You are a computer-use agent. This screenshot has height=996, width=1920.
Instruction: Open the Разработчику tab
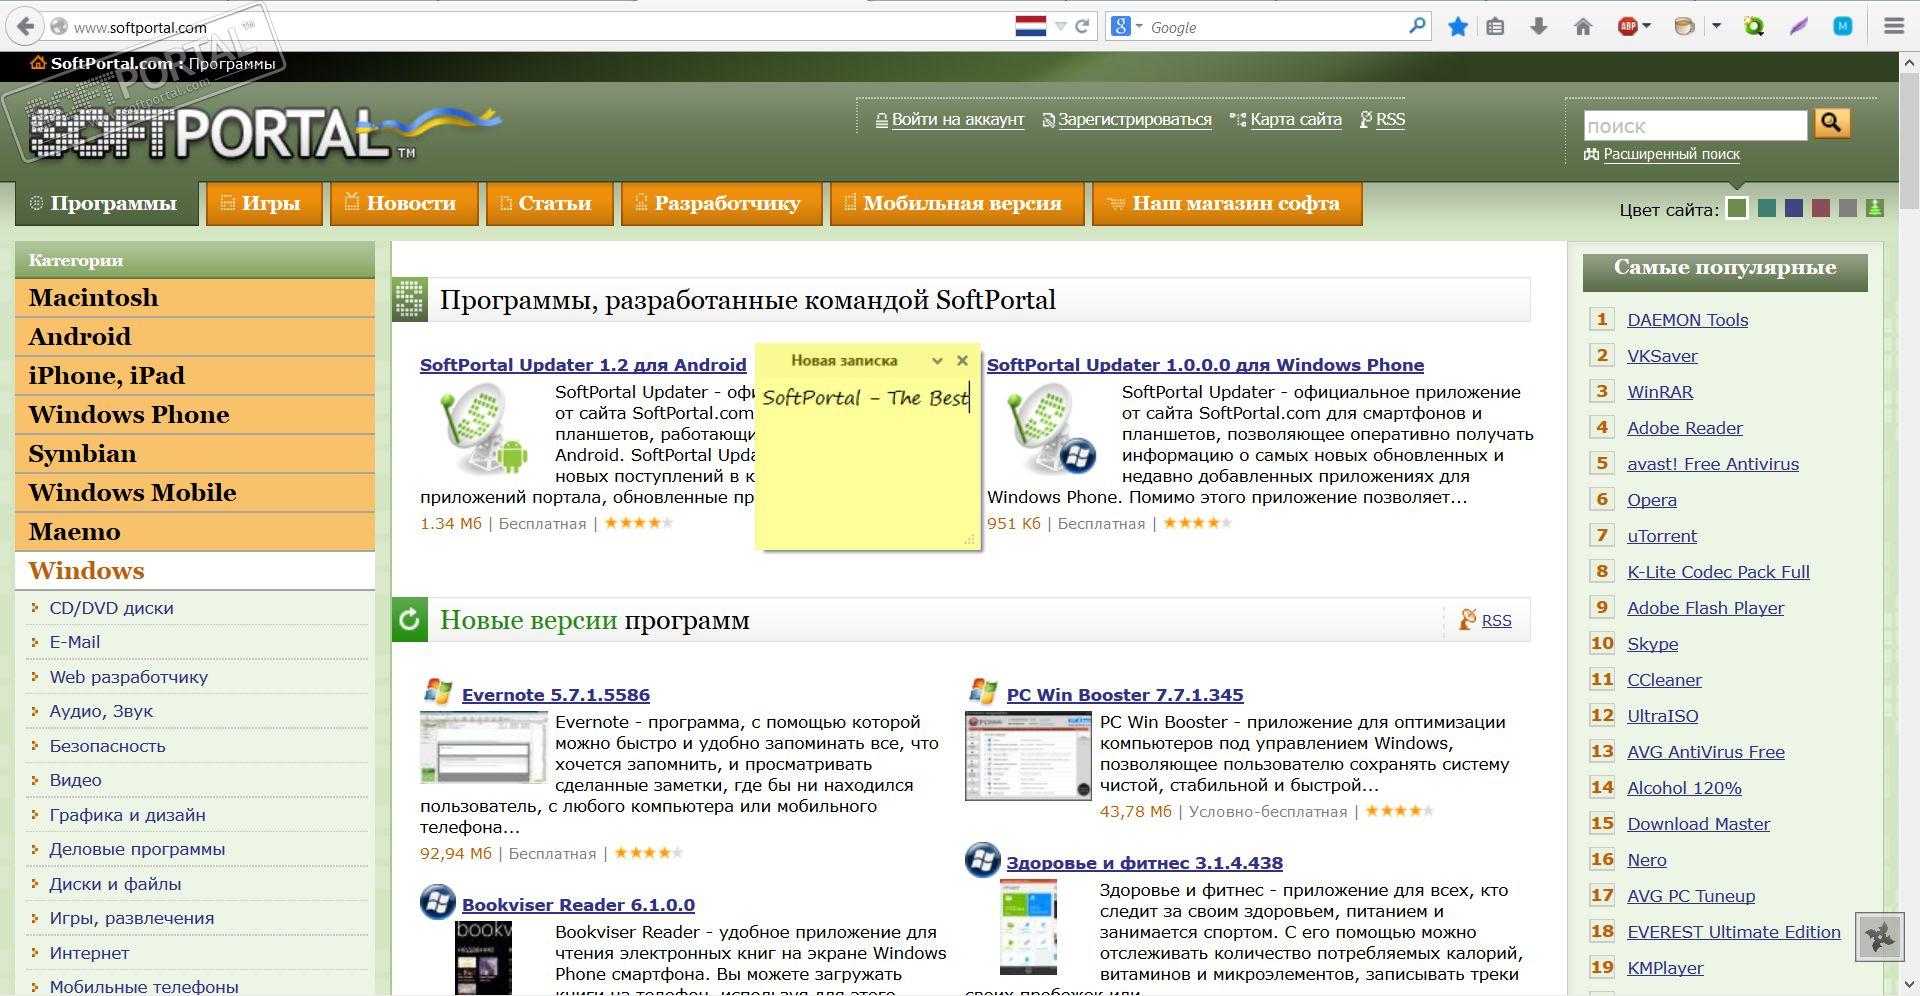coord(721,203)
